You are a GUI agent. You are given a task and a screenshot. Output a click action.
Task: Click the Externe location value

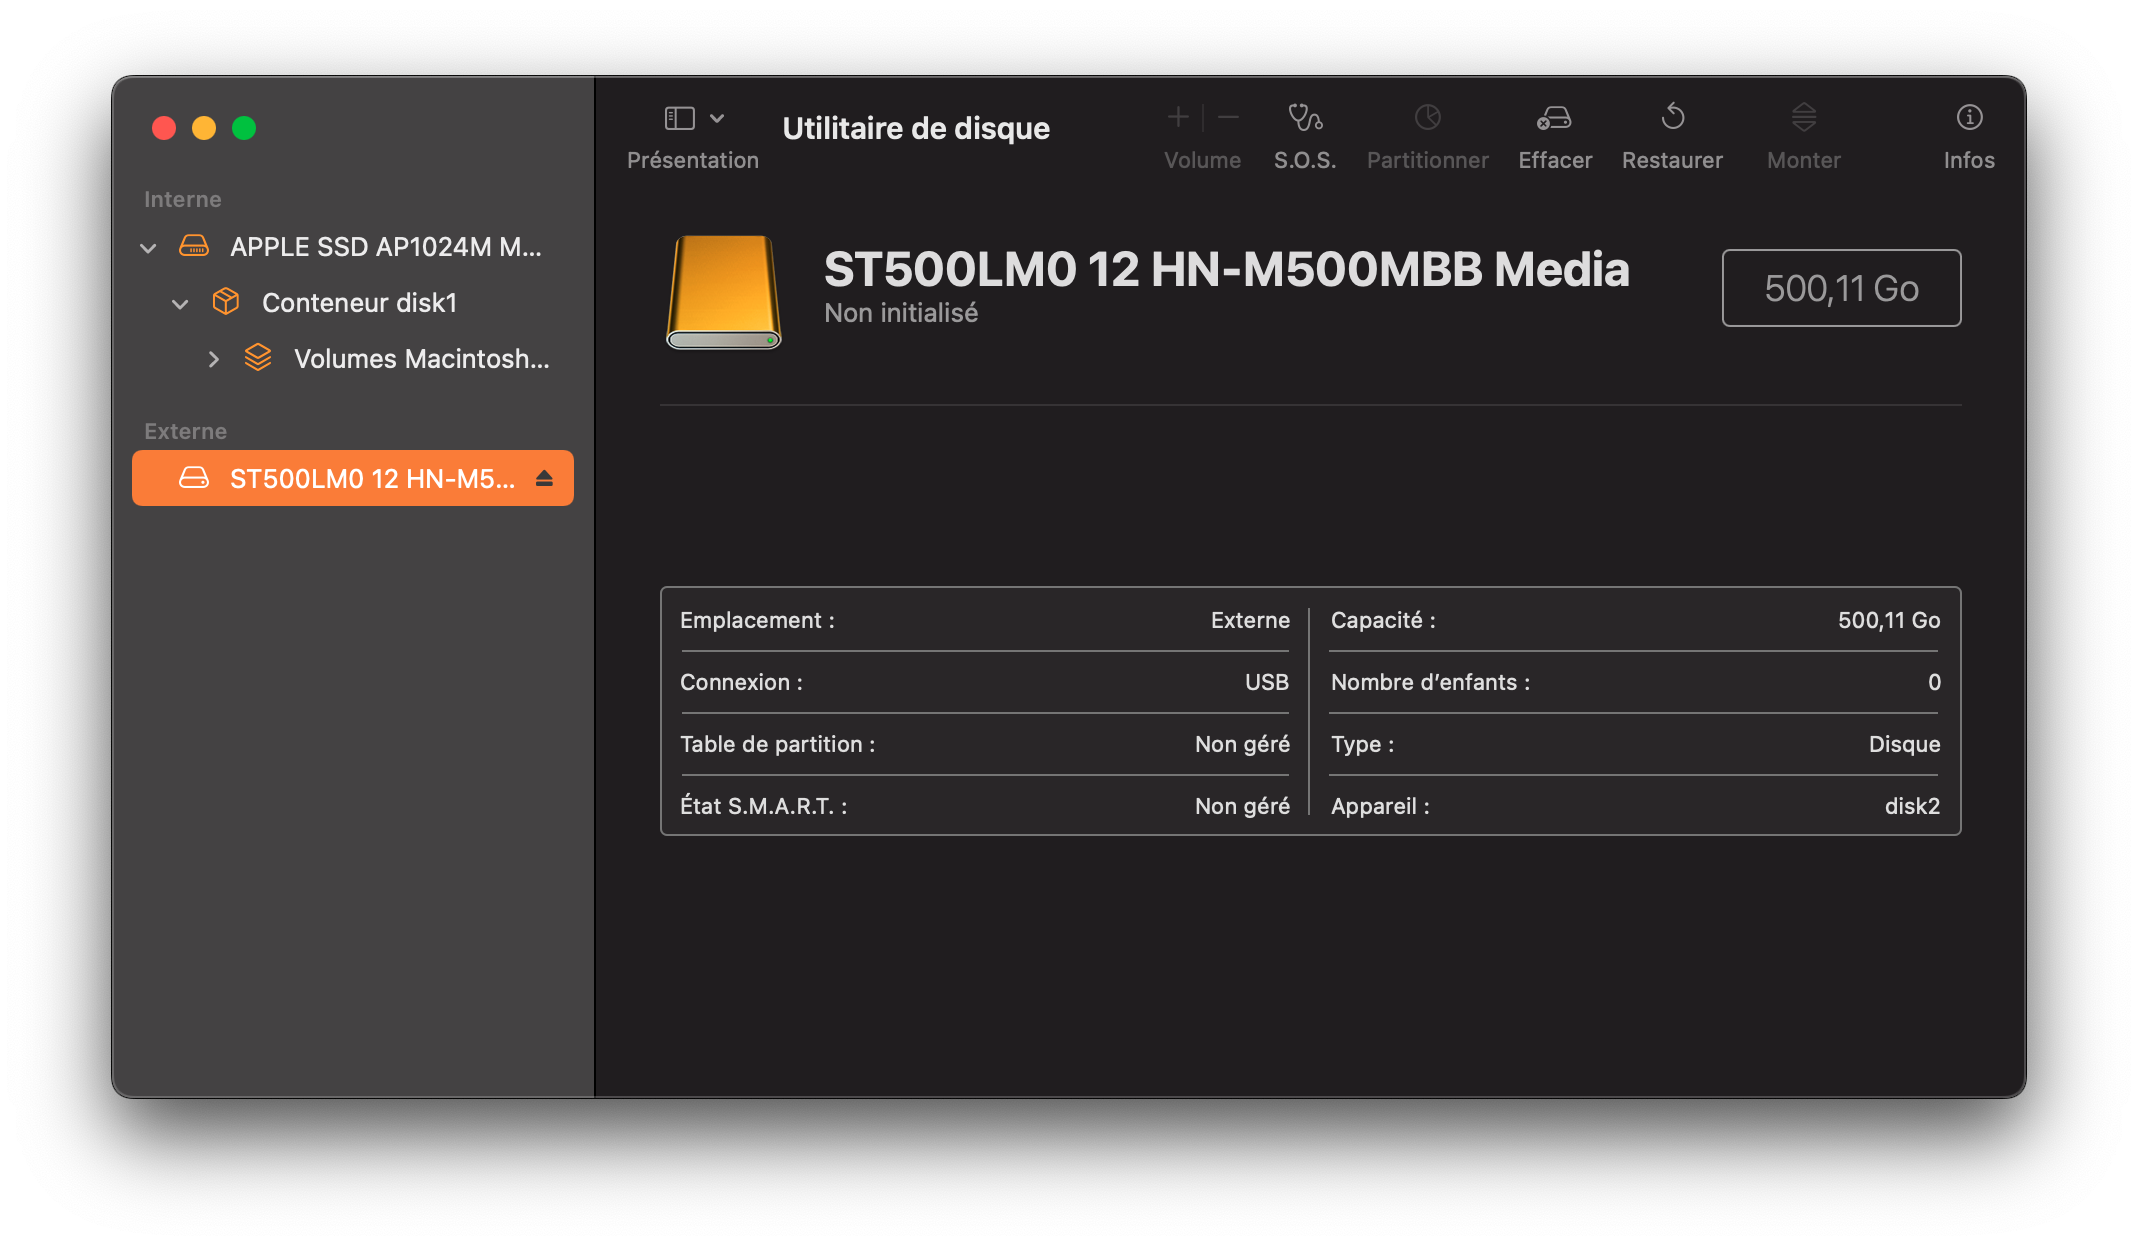pos(1250,620)
